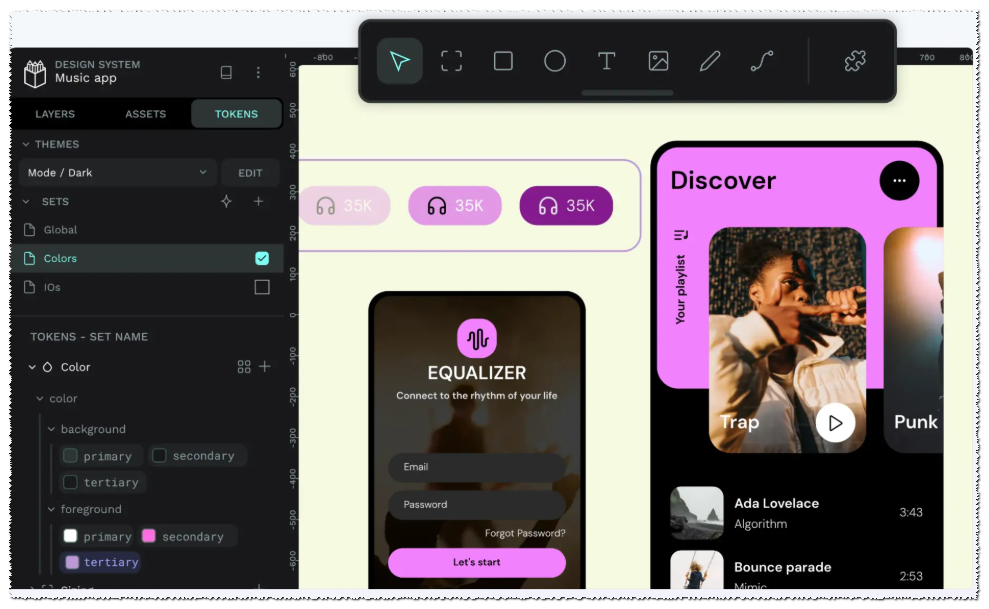Select the Move pointer tool

399,61
